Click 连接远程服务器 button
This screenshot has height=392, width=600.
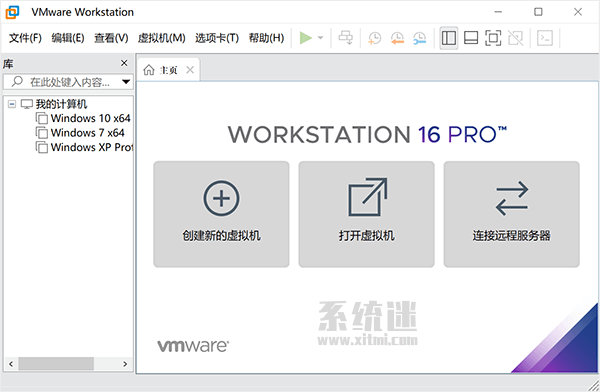[x=512, y=214]
